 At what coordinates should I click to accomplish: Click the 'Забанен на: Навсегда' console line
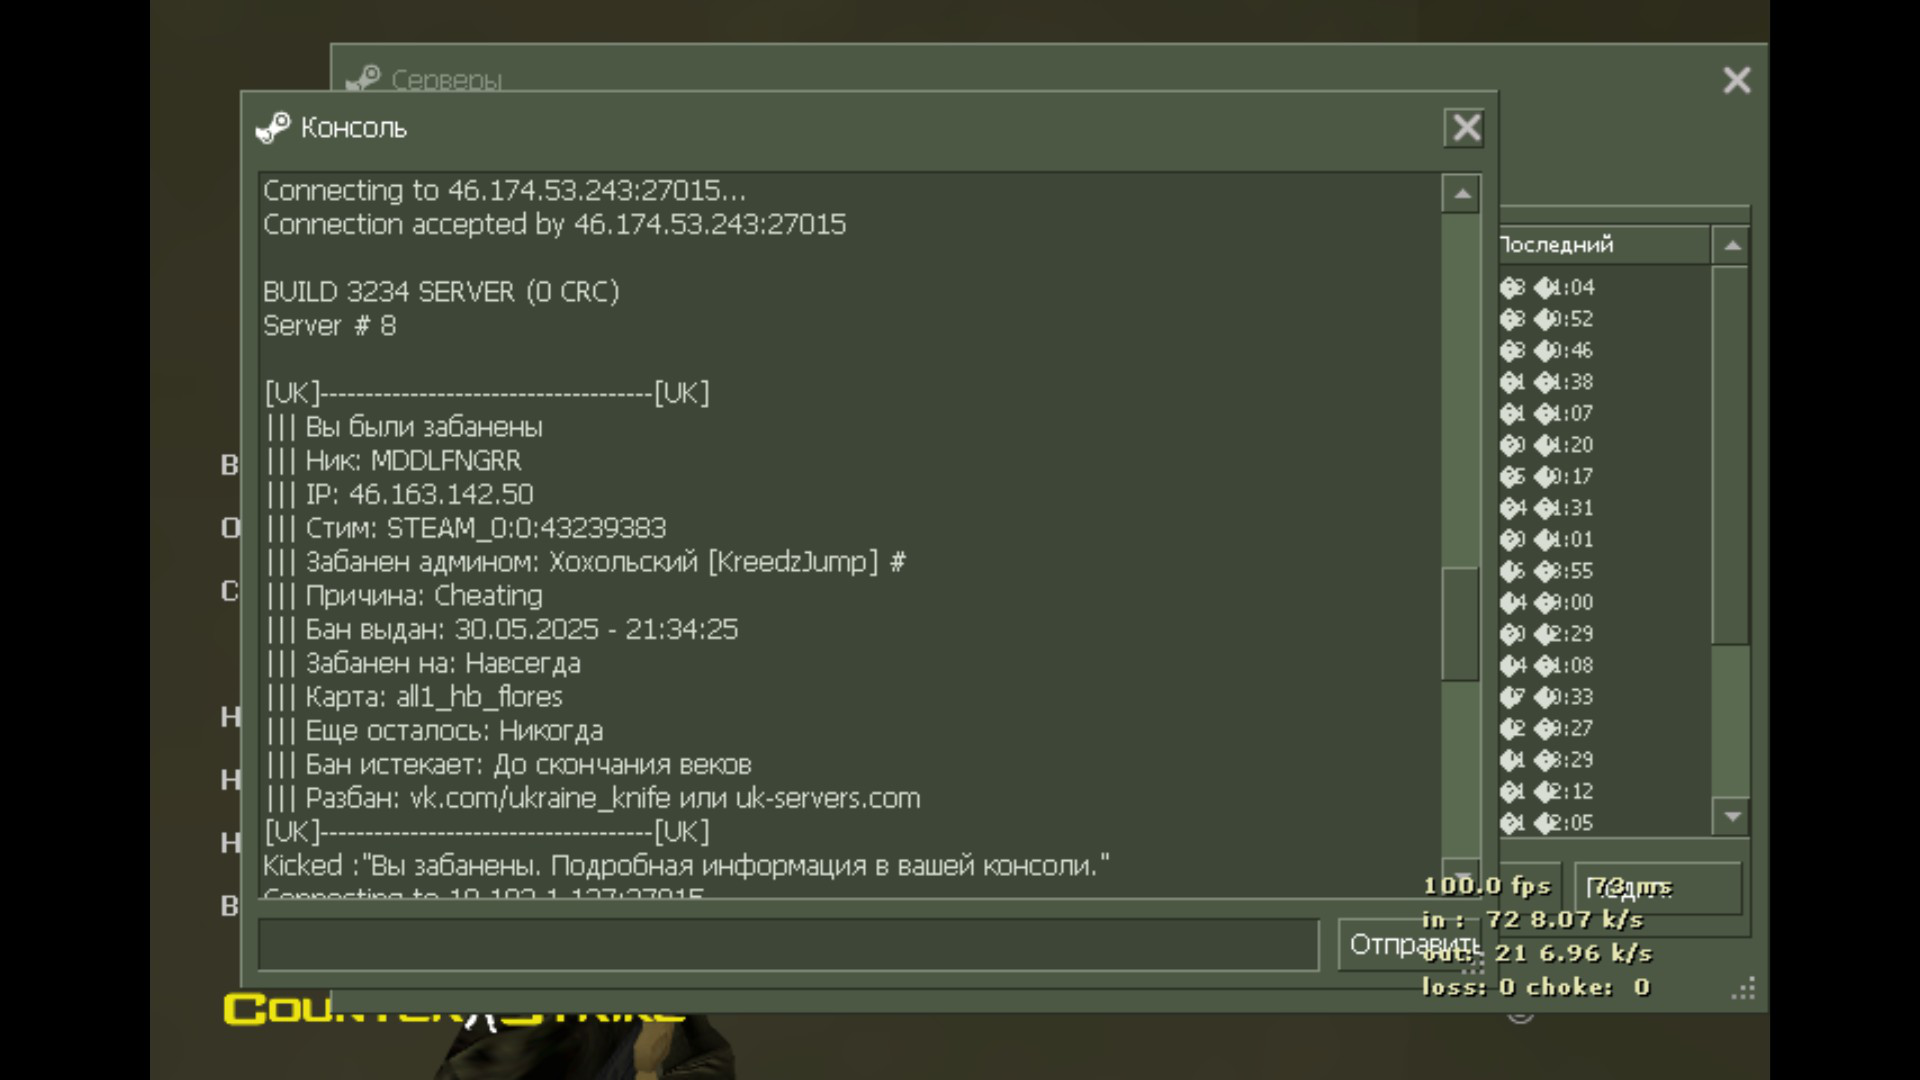(x=423, y=664)
